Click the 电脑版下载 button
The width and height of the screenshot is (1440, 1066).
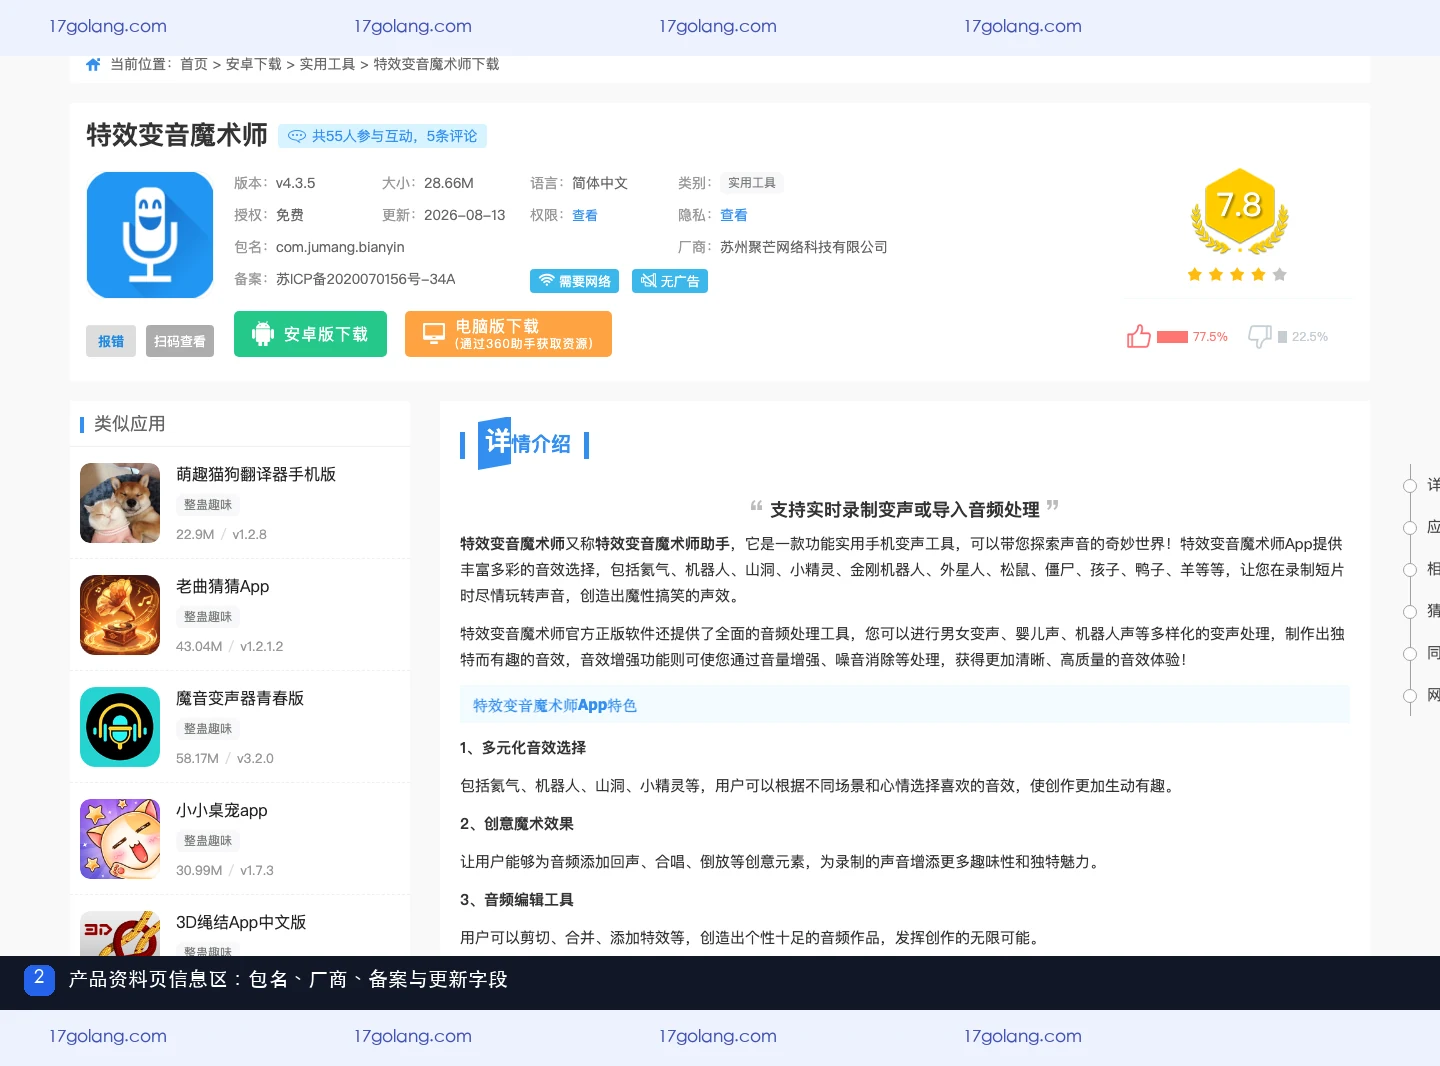(508, 334)
